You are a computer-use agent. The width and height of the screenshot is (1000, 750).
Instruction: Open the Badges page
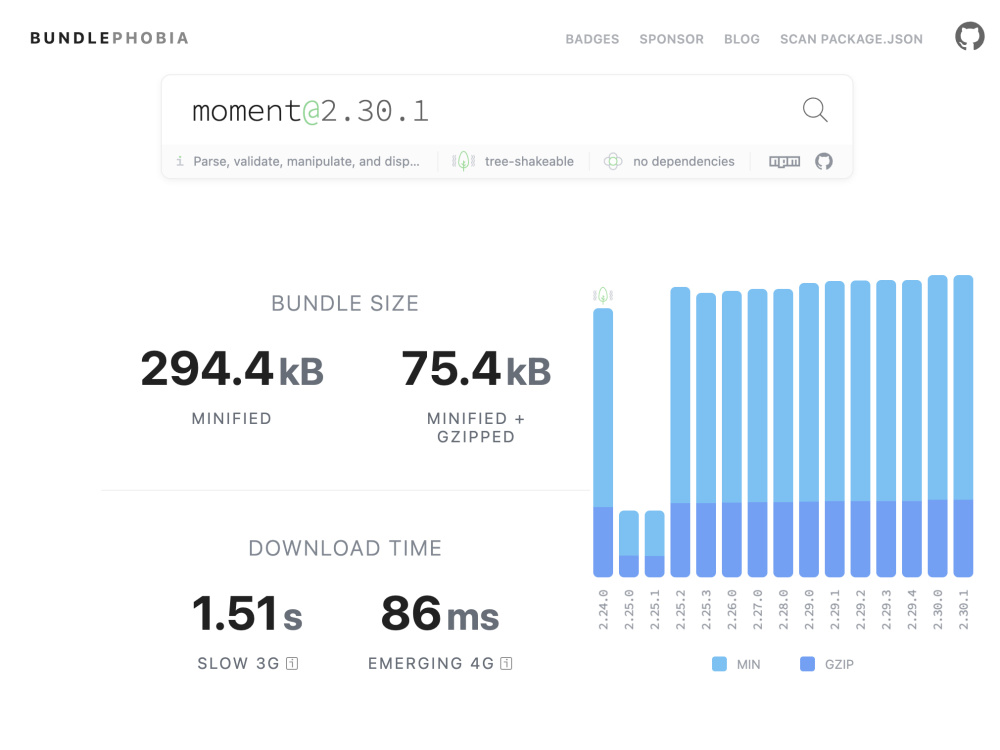(x=592, y=39)
